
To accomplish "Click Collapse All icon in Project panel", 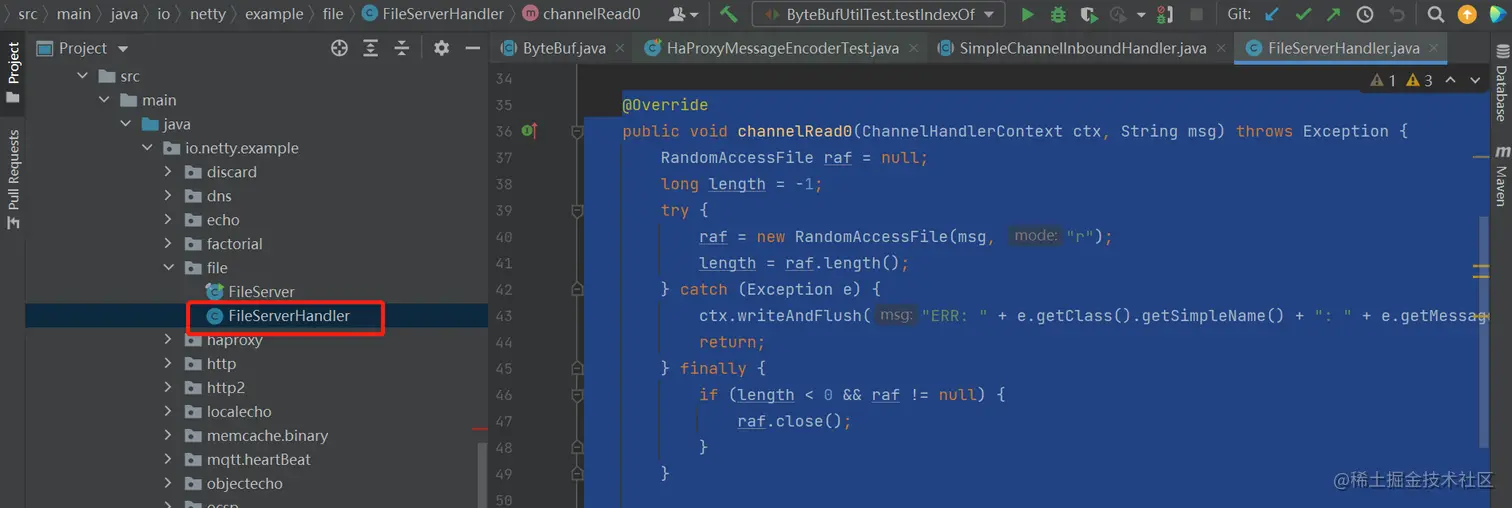I will [402, 48].
